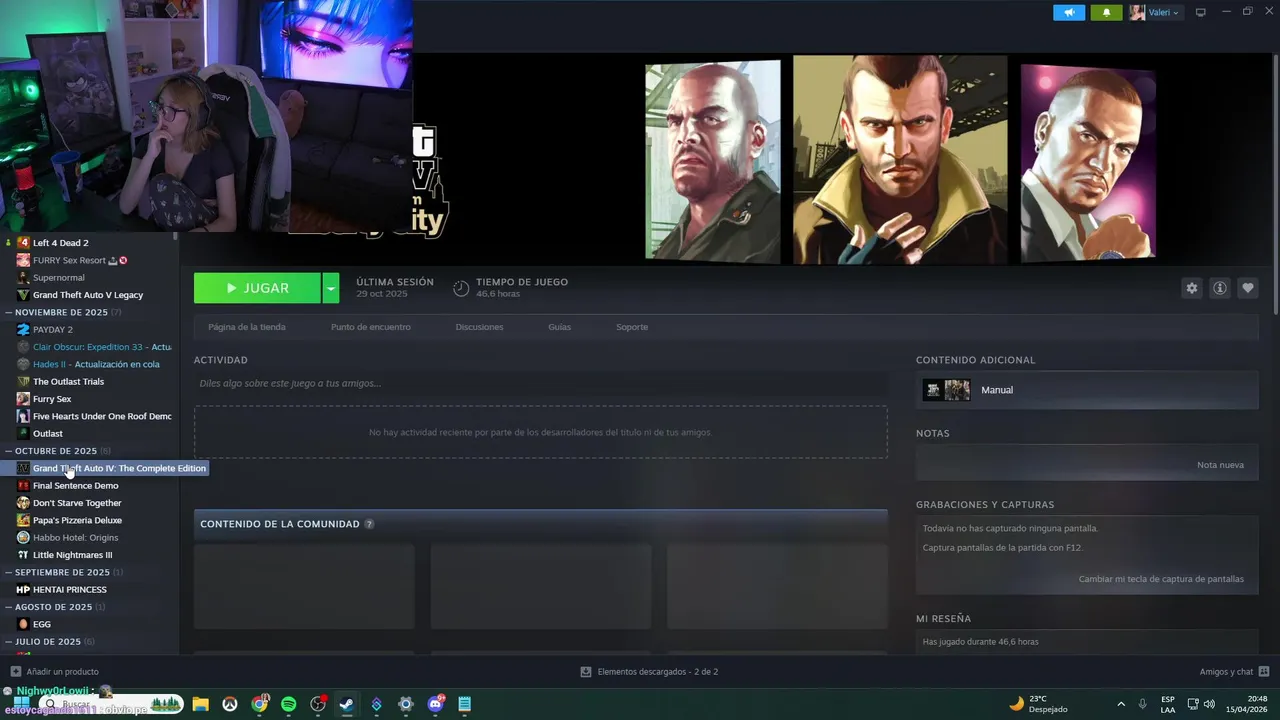Open Discord from taskbar
1280x720 pixels.
click(435, 704)
